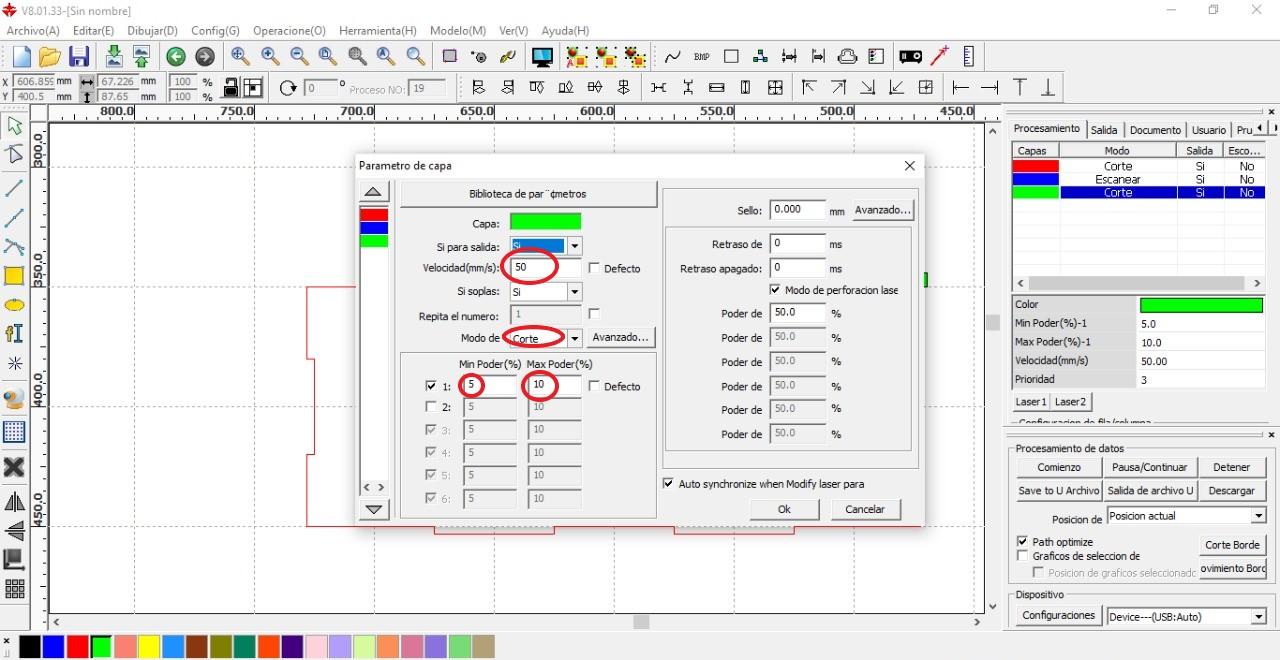Create a new file with the blank page icon
This screenshot has width=1280, height=660.
click(22, 57)
